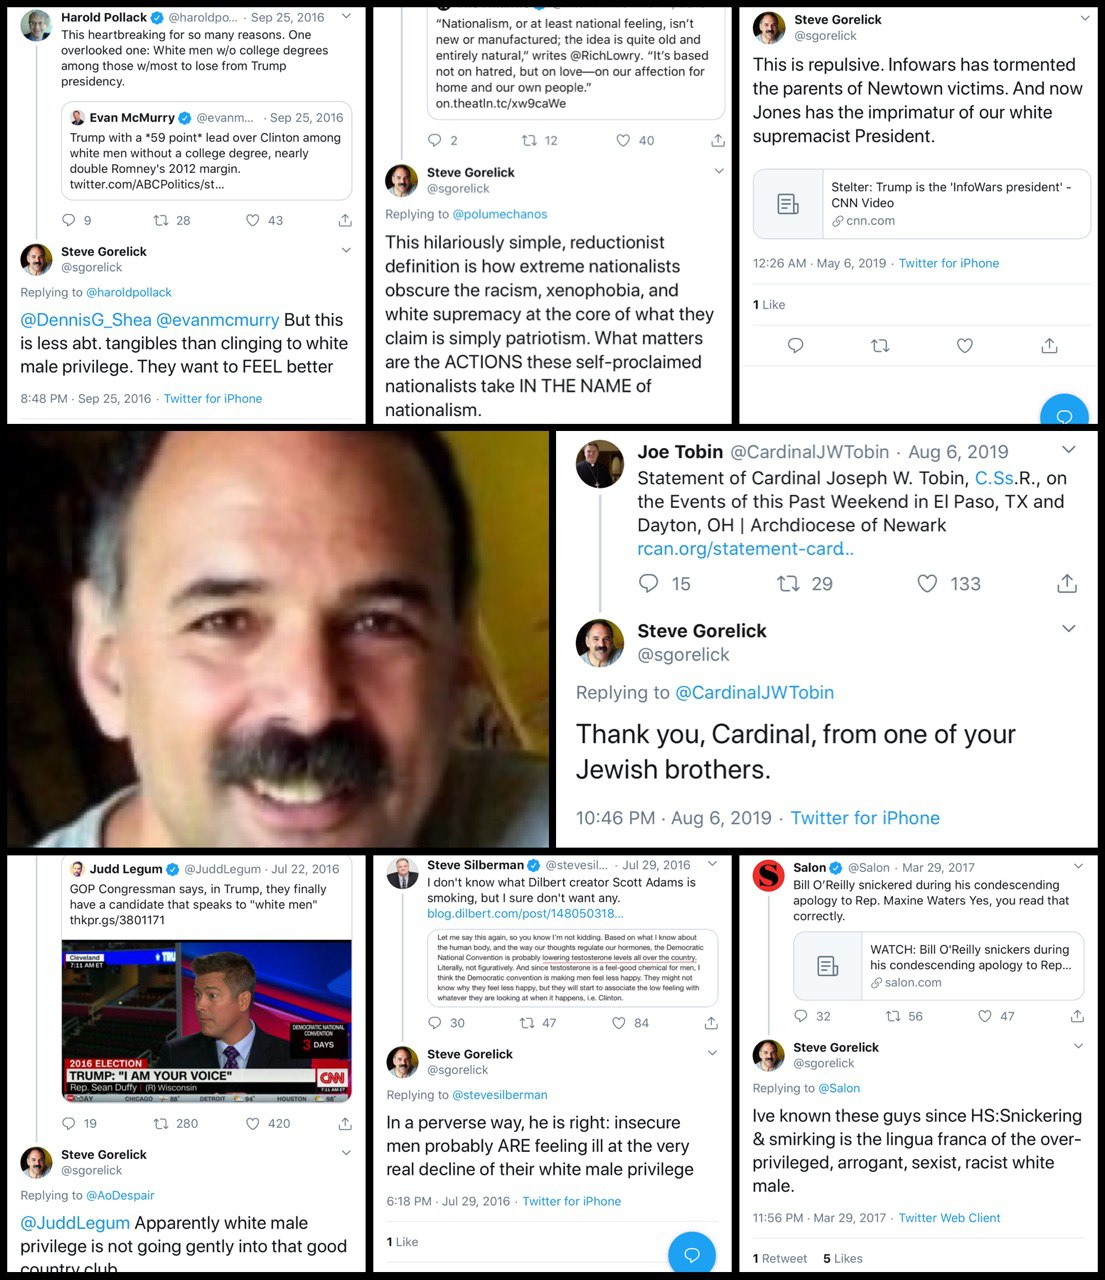This screenshot has width=1105, height=1280.
Task: Open the CNN Stelter video link card
Action: [x=921, y=204]
